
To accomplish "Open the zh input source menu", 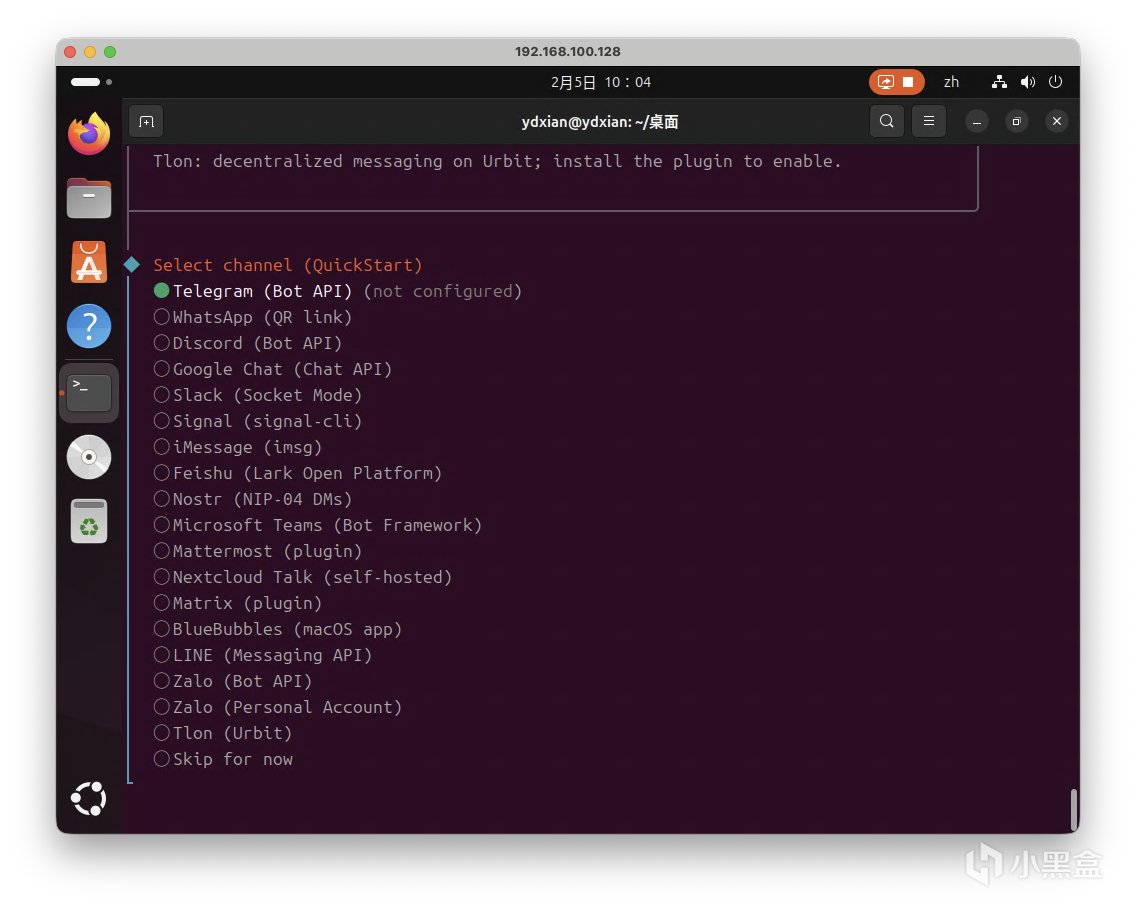I will click(951, 82).
